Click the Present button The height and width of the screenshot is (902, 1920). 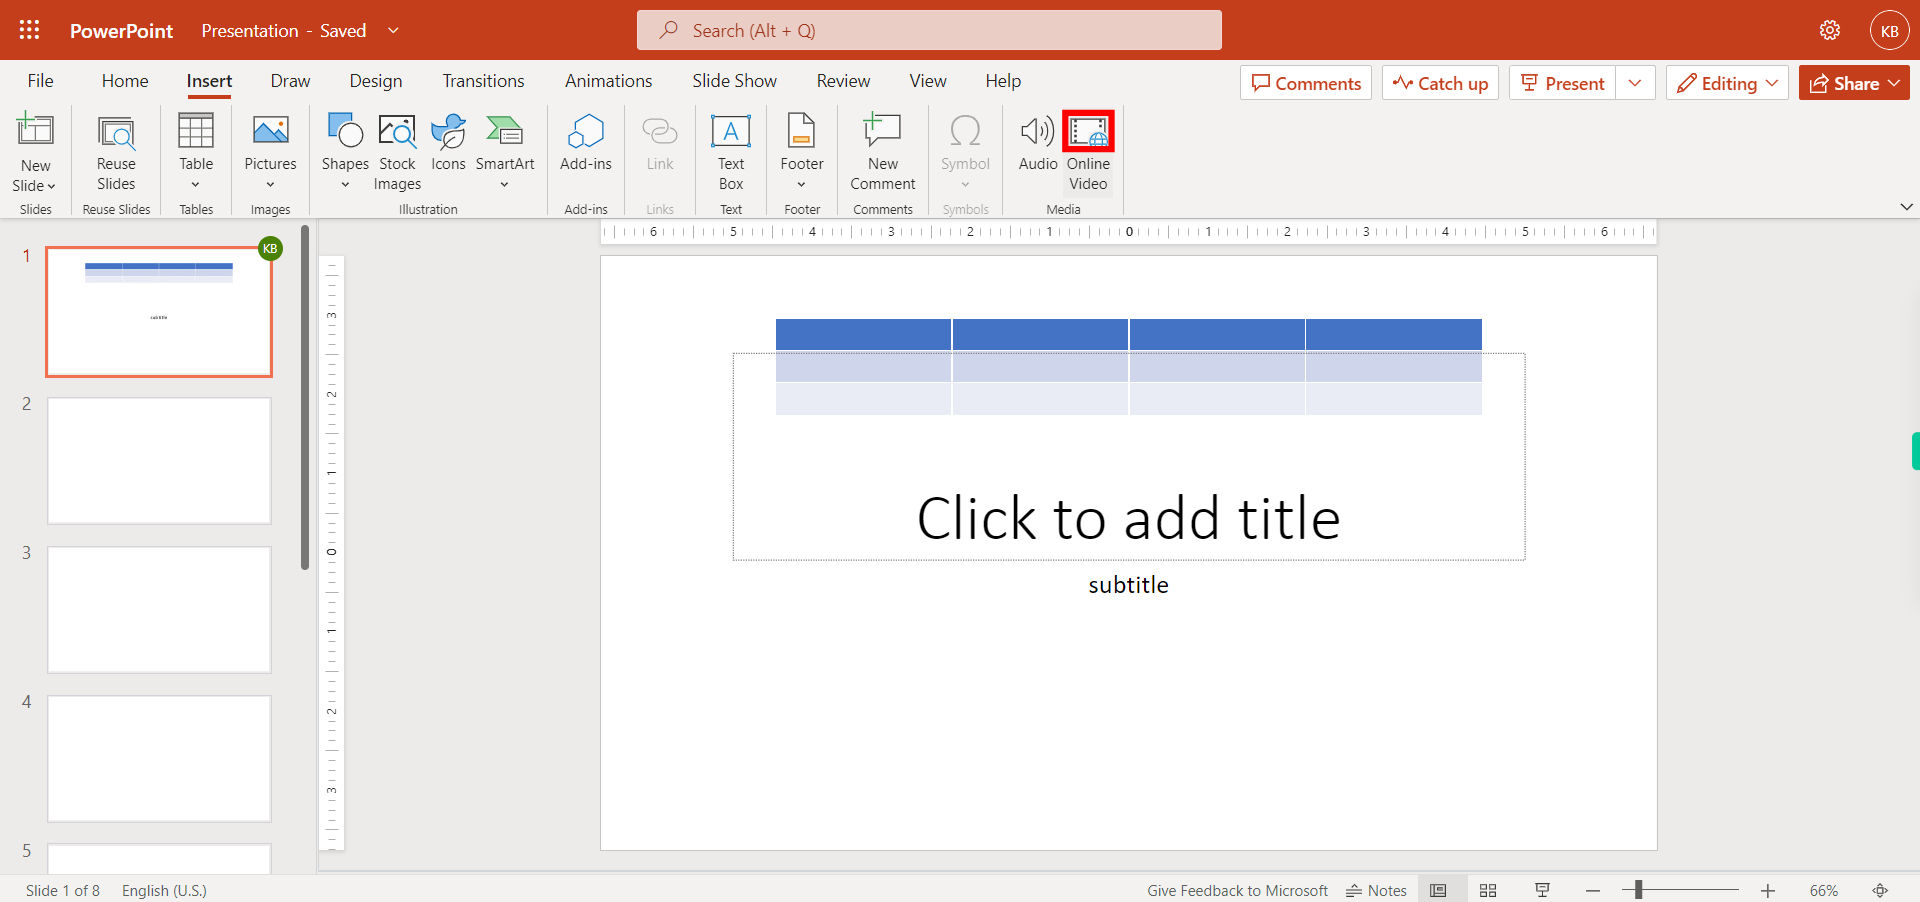click(x=1563, y=83)
